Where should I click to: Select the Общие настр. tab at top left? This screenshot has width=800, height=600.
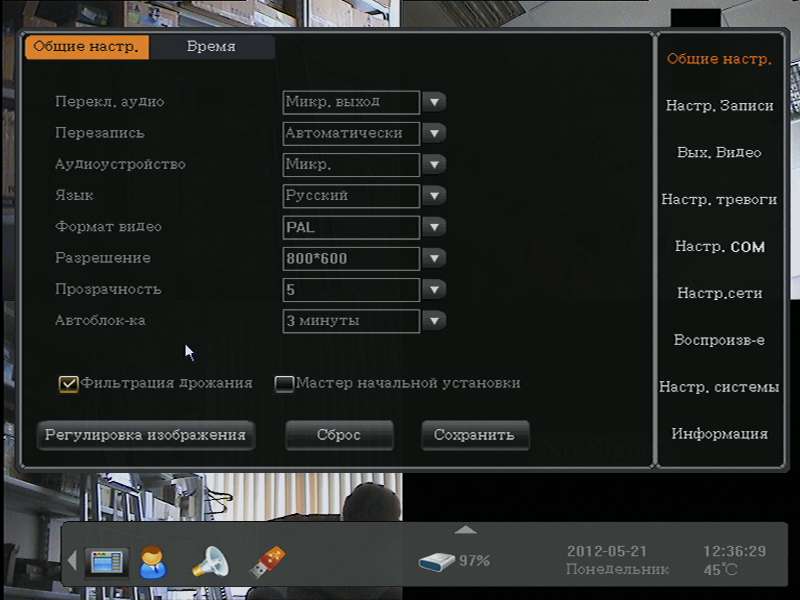click(86, 47)
